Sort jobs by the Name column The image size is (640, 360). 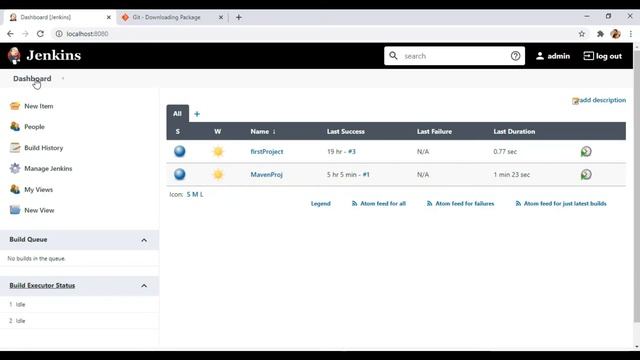tap(263, 131)
